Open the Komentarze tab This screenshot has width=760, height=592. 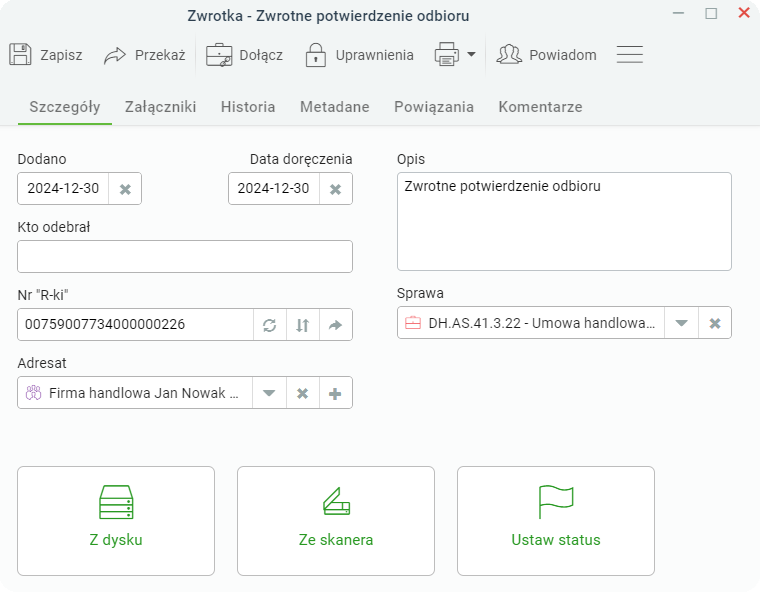[540, 107]
